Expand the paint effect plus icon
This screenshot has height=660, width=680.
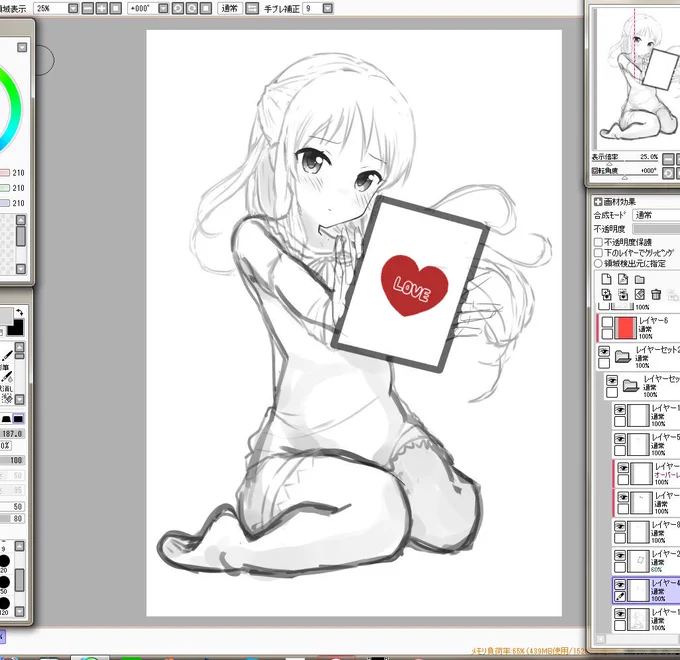point(598,202)
